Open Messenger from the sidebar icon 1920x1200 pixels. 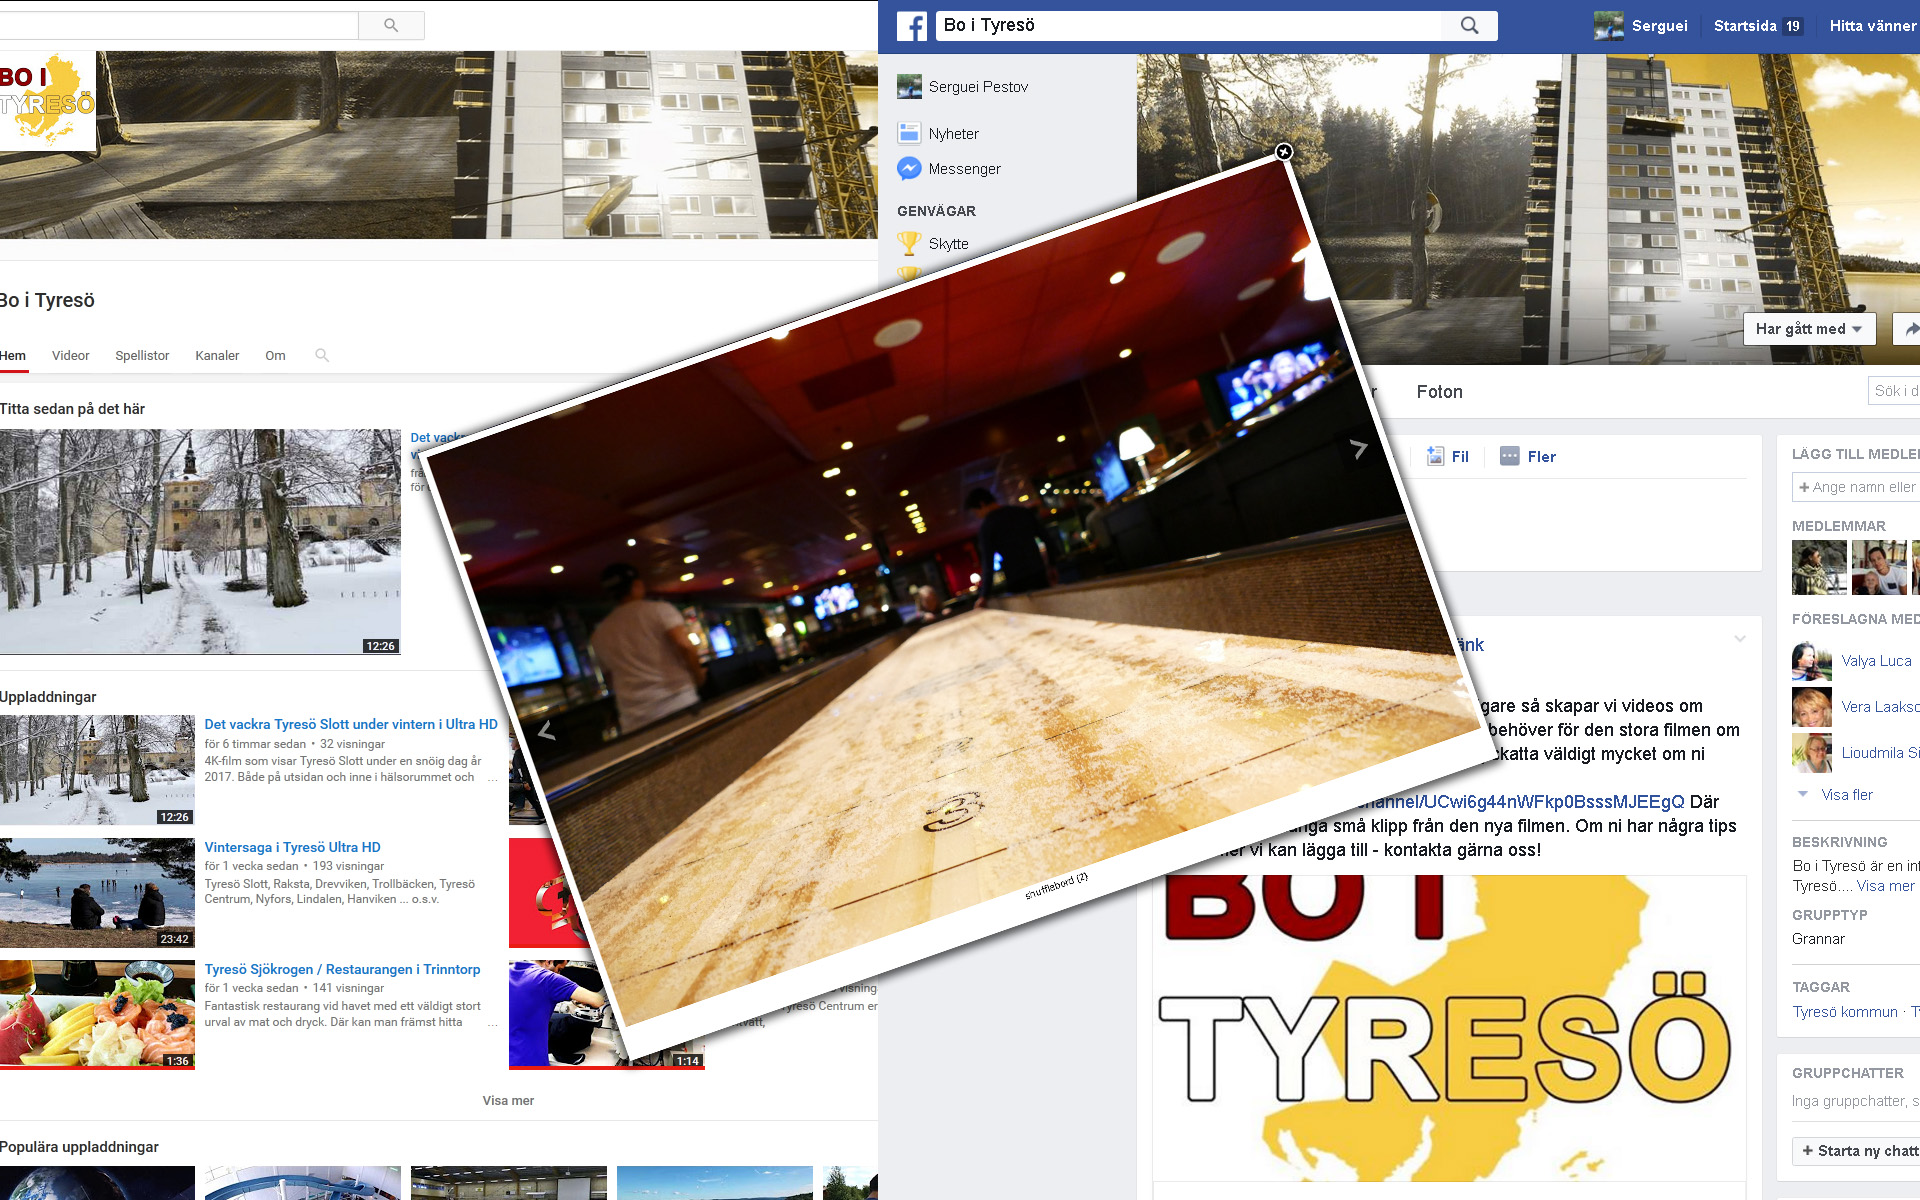point(909,168)
